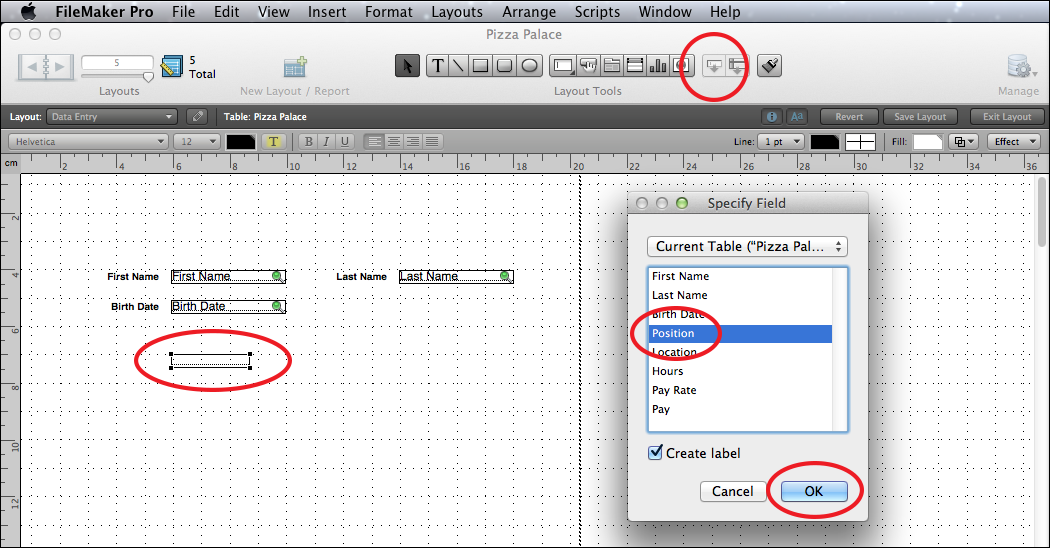Open the Current Table dropdown
1050x548 pixels.
[747, 247]
